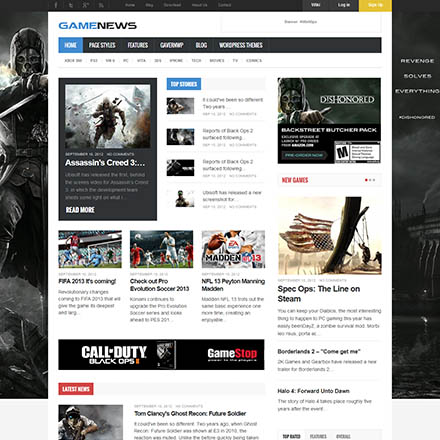The width and height of the screenshot is (440, 440).
Task: Select the second New Games slider dot
Action: click(x=370, y=180)
